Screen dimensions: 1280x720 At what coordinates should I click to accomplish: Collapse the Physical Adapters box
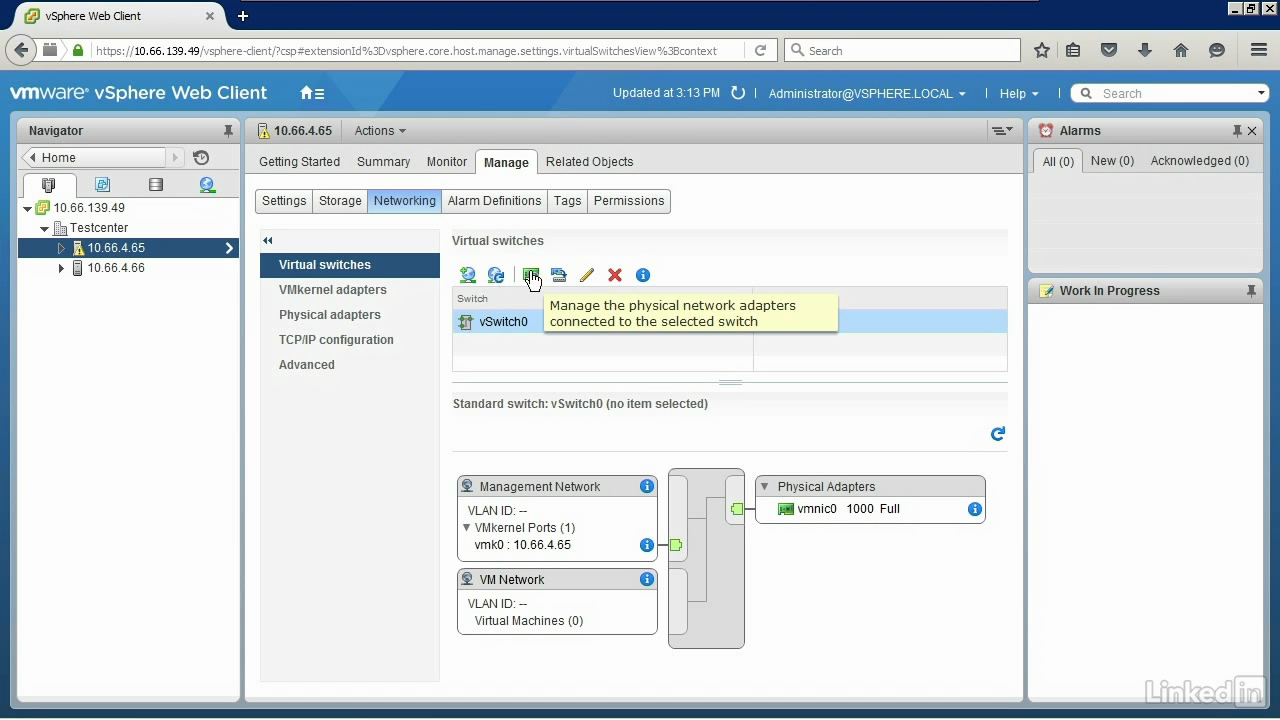[x=765, y=486]
